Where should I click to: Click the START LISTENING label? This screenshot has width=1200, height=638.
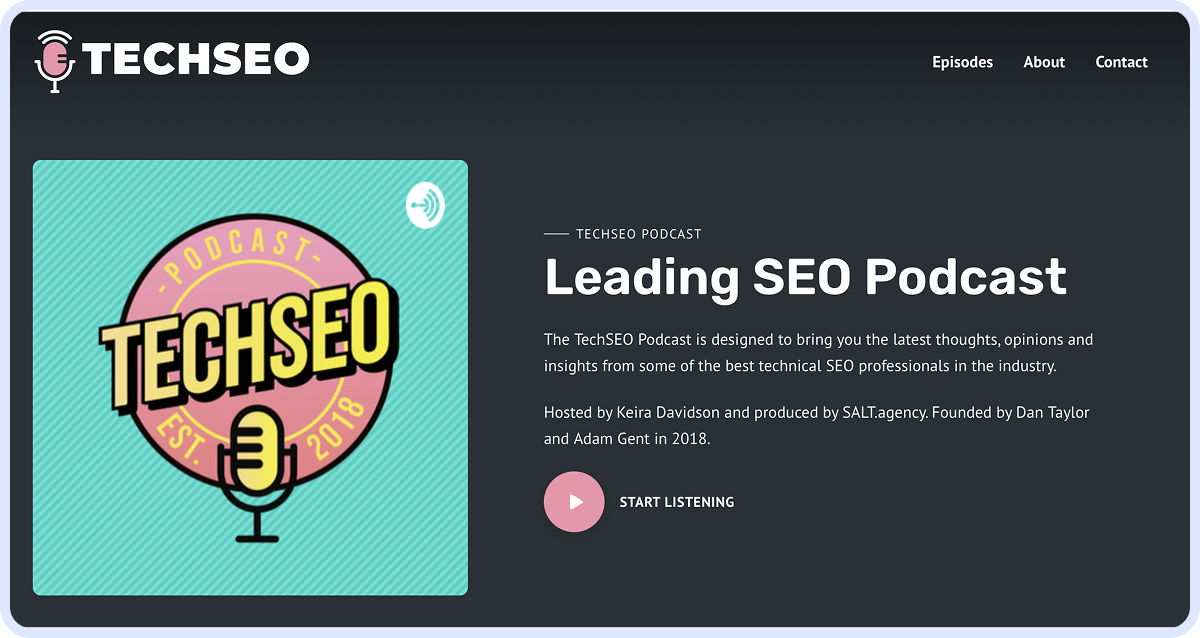677,502
